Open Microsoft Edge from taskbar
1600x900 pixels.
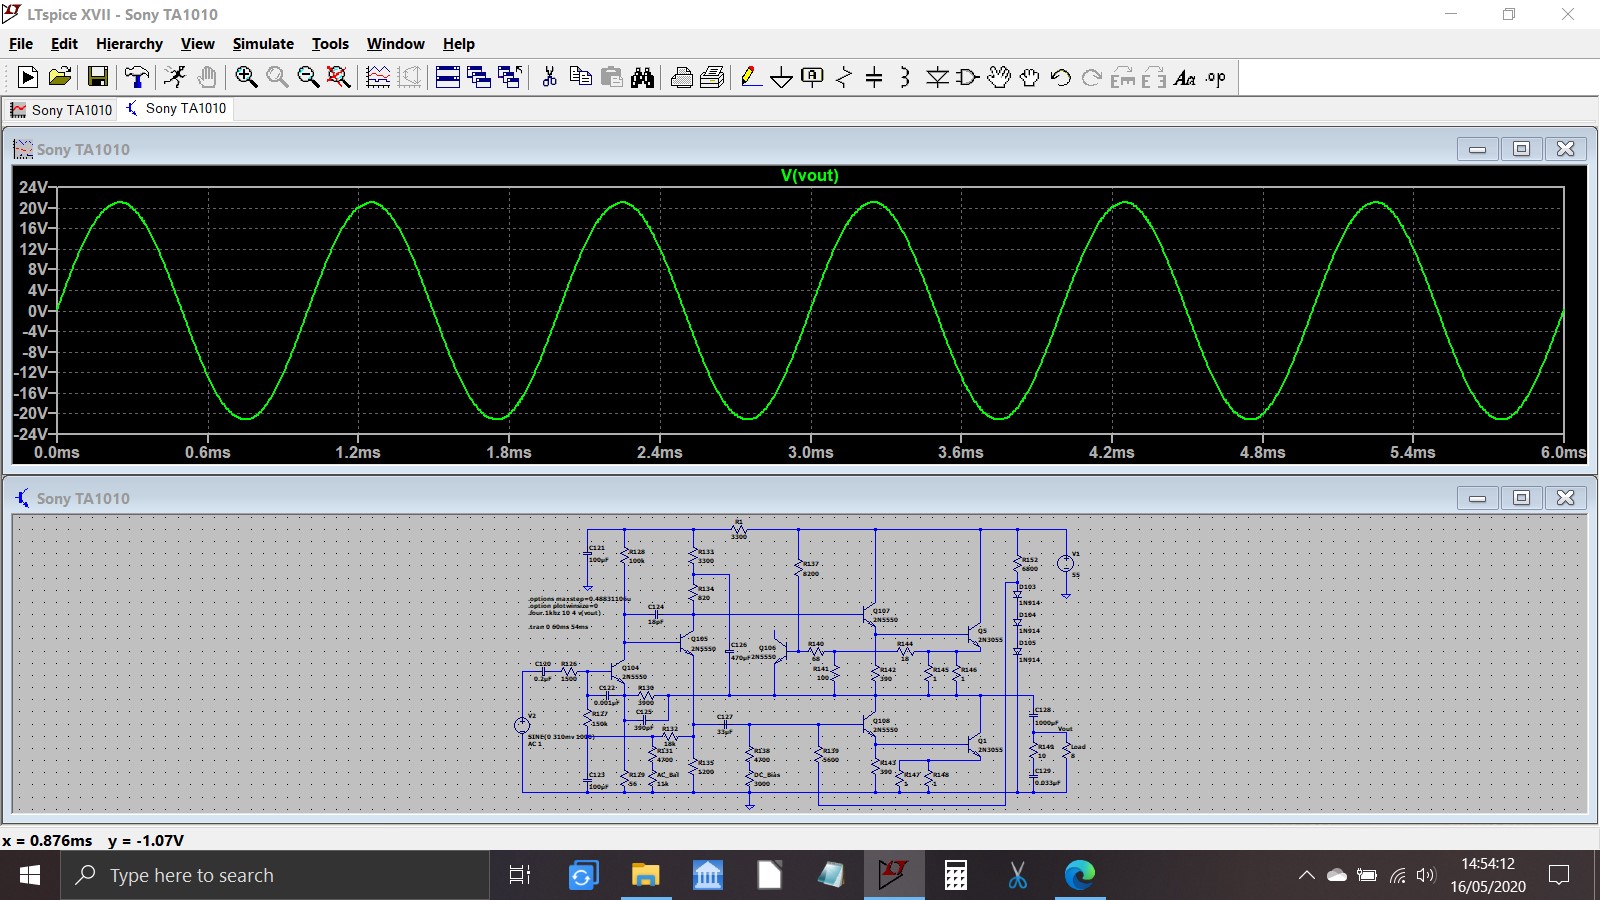tap(1079, 876)
